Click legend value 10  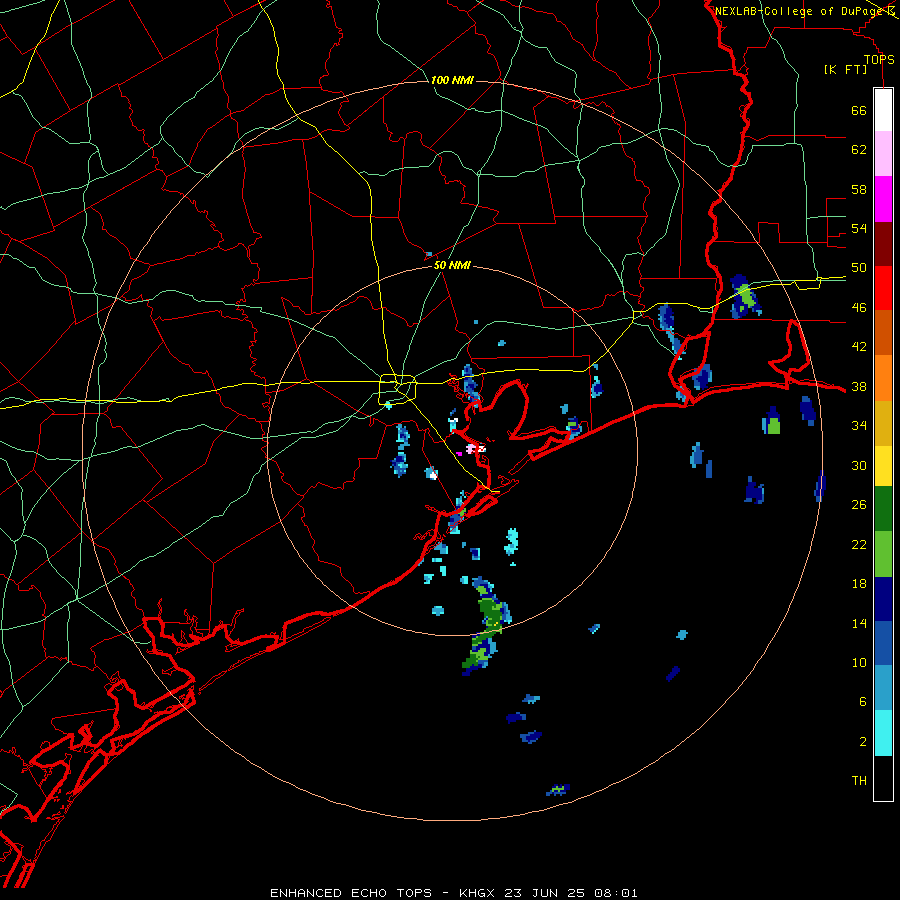point(859,663)
